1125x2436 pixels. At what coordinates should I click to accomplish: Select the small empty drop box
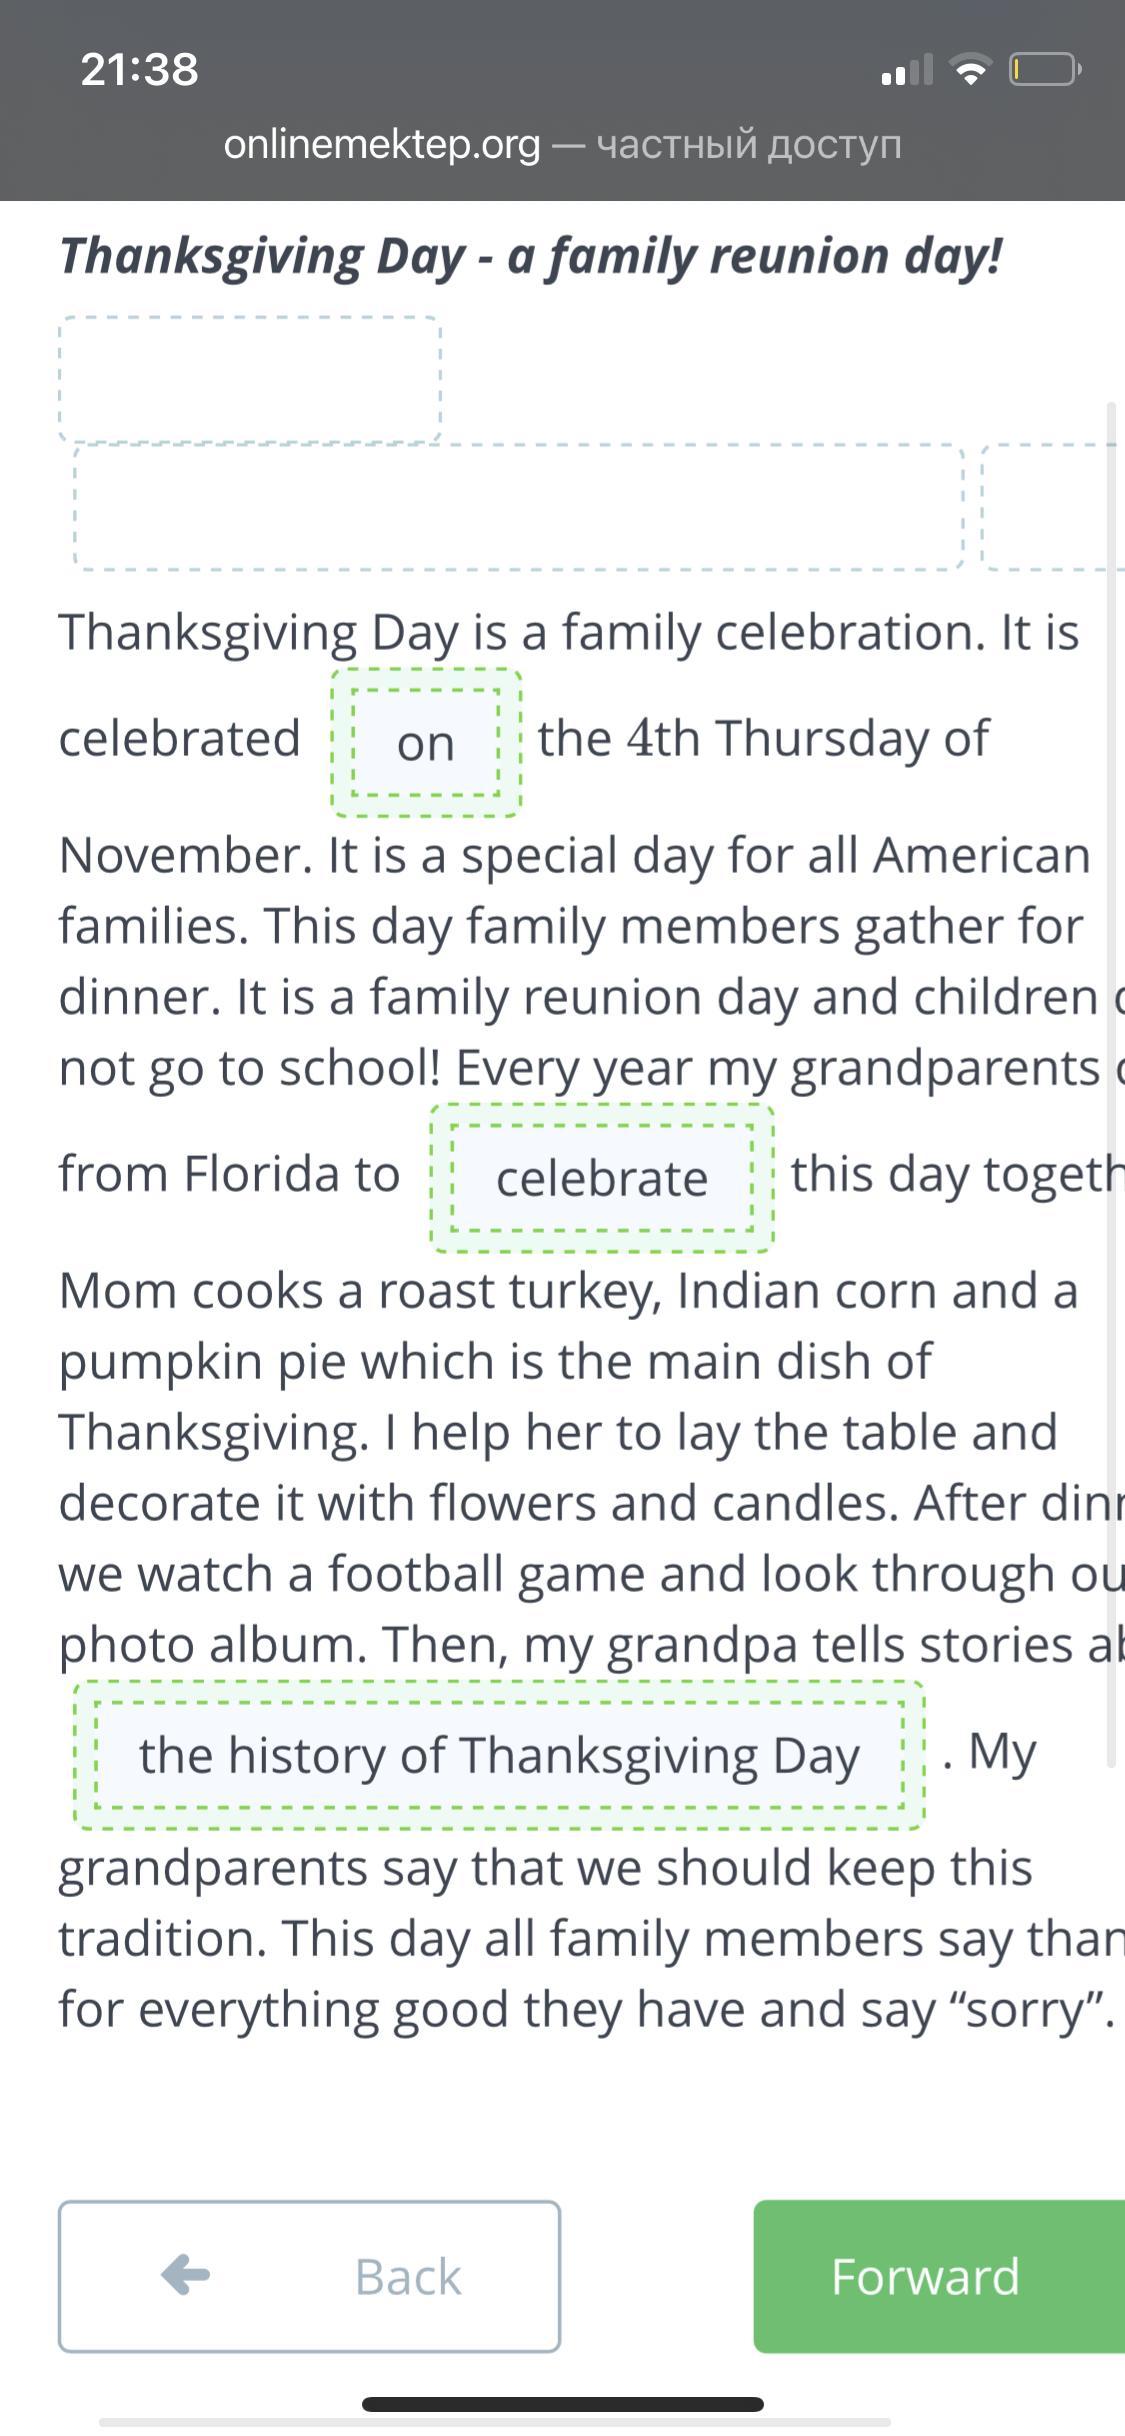(x=250, y=378)
